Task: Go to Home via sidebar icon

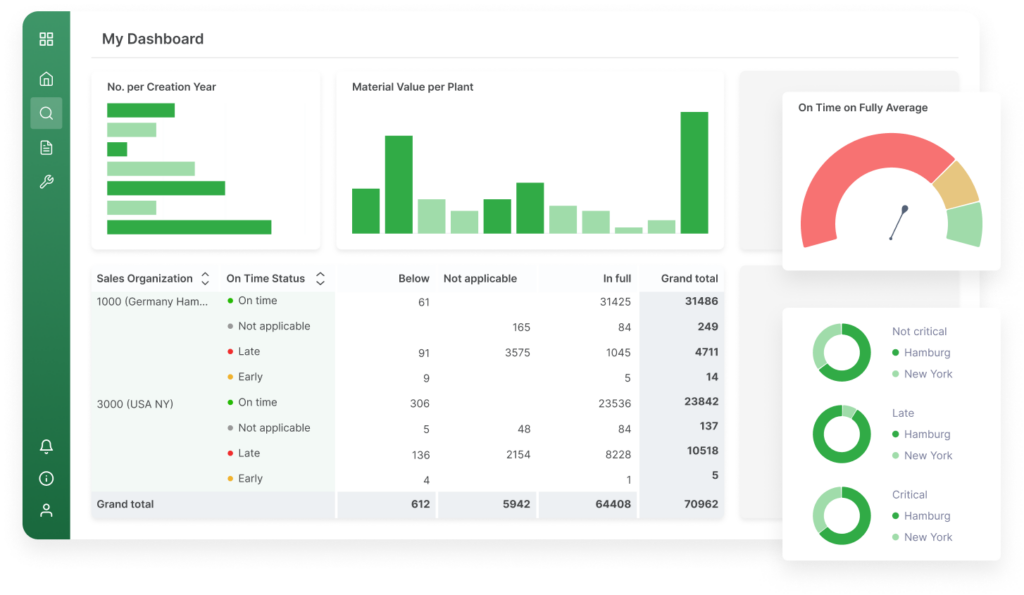Action: click(x=46, y=79)
